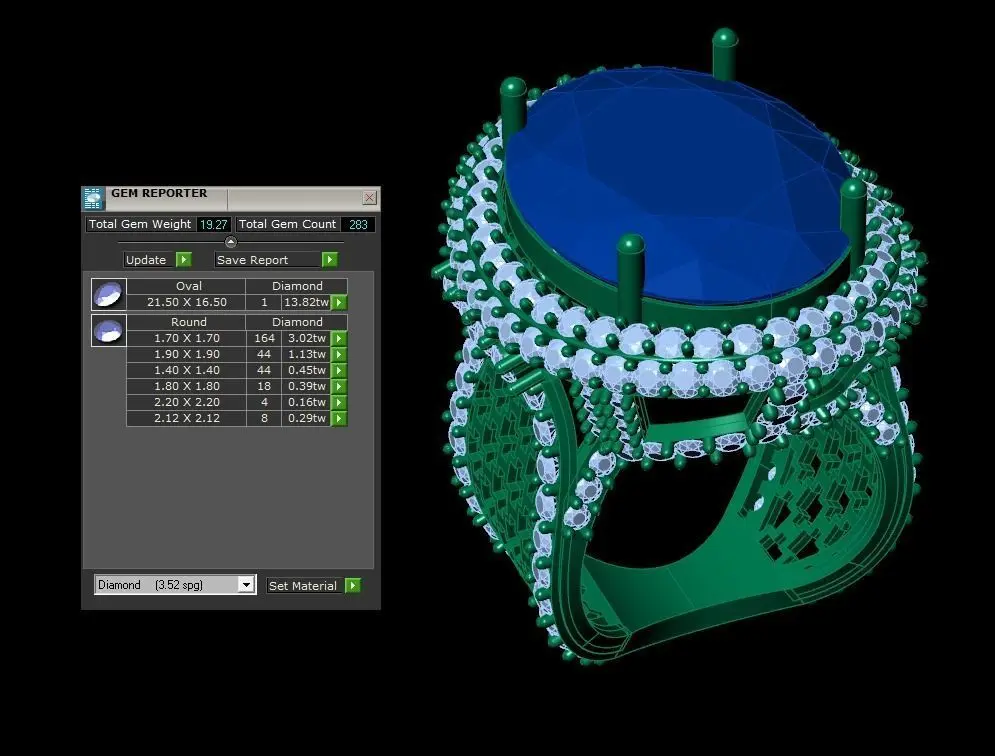Select the Round gem shape thumbnail

[x=109, y=330]
